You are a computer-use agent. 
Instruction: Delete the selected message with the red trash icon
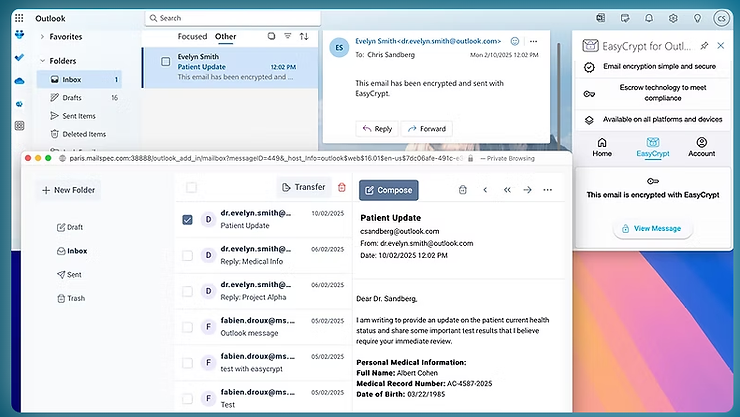[342, 187]
